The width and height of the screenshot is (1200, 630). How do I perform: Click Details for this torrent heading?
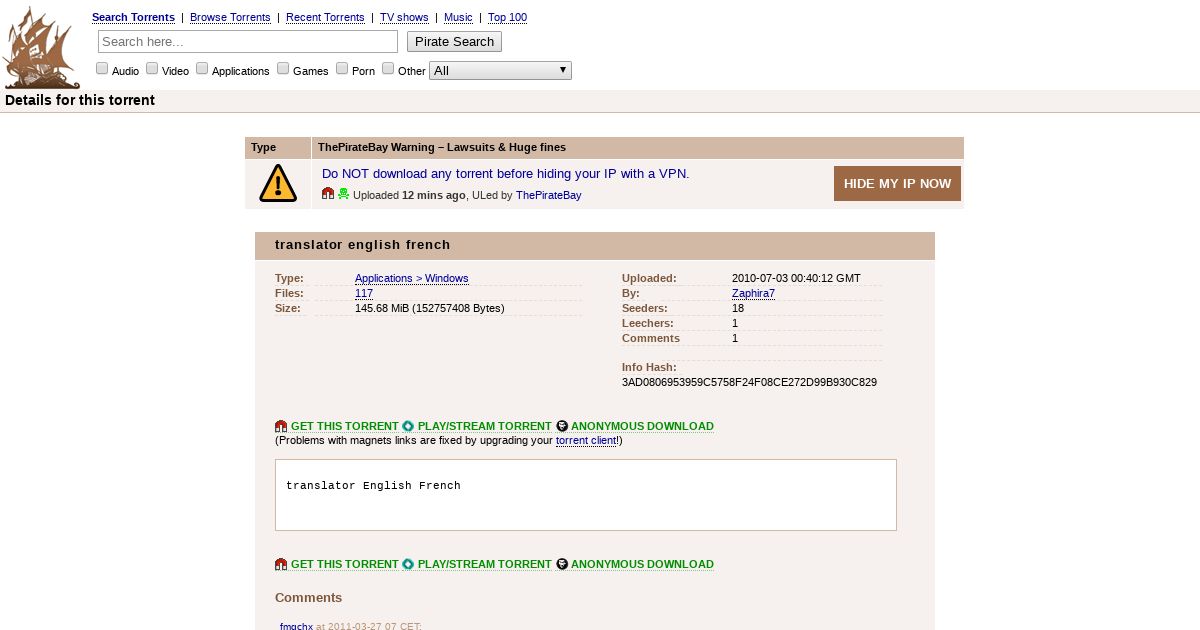[80, 100]
